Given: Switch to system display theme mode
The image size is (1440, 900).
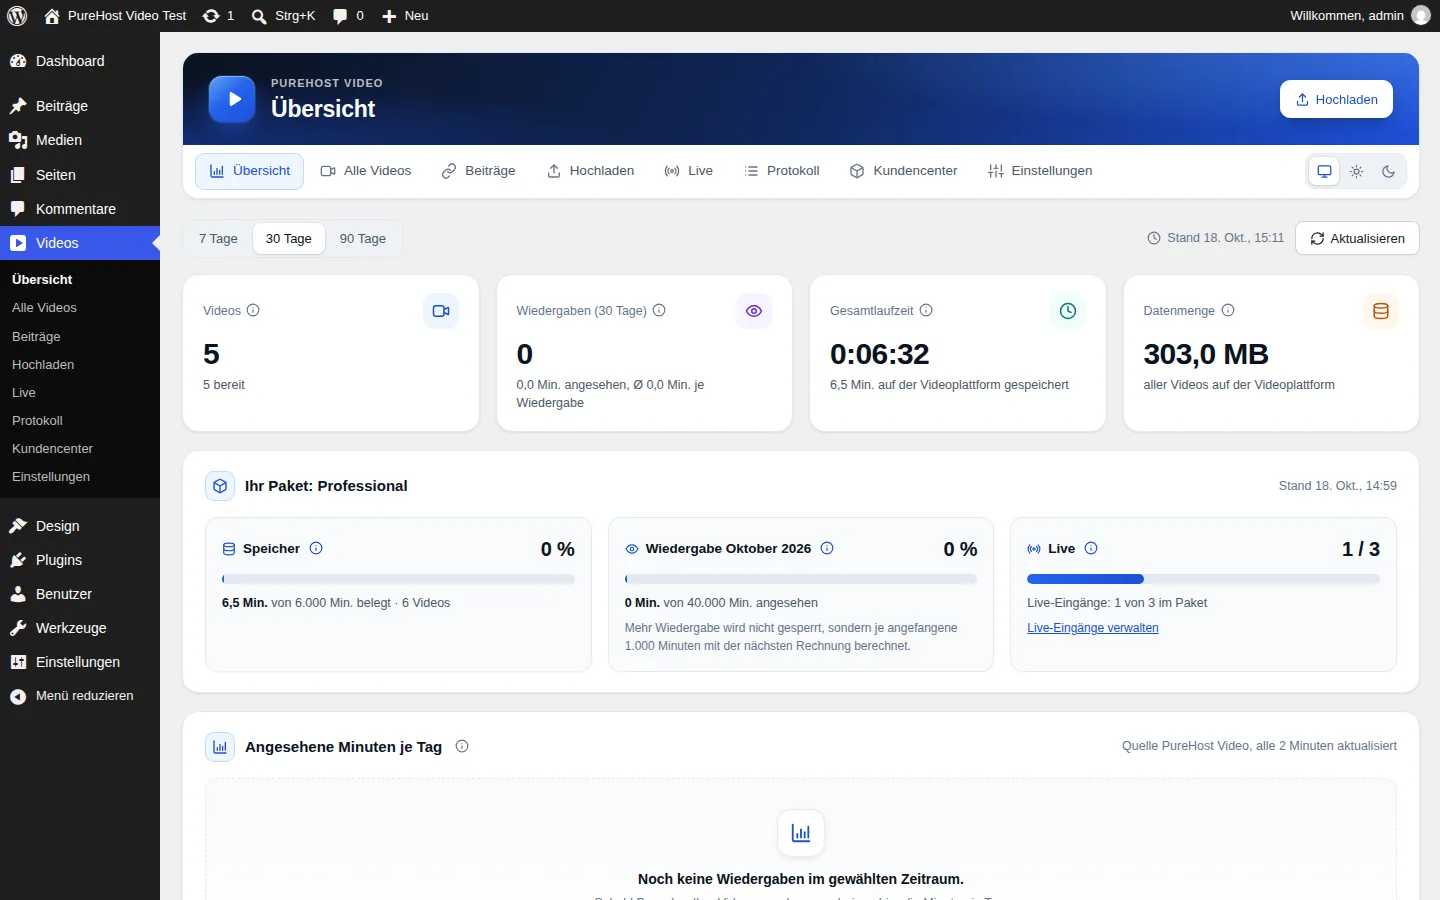Looking at the screenshot, I should coord(1324,171).
